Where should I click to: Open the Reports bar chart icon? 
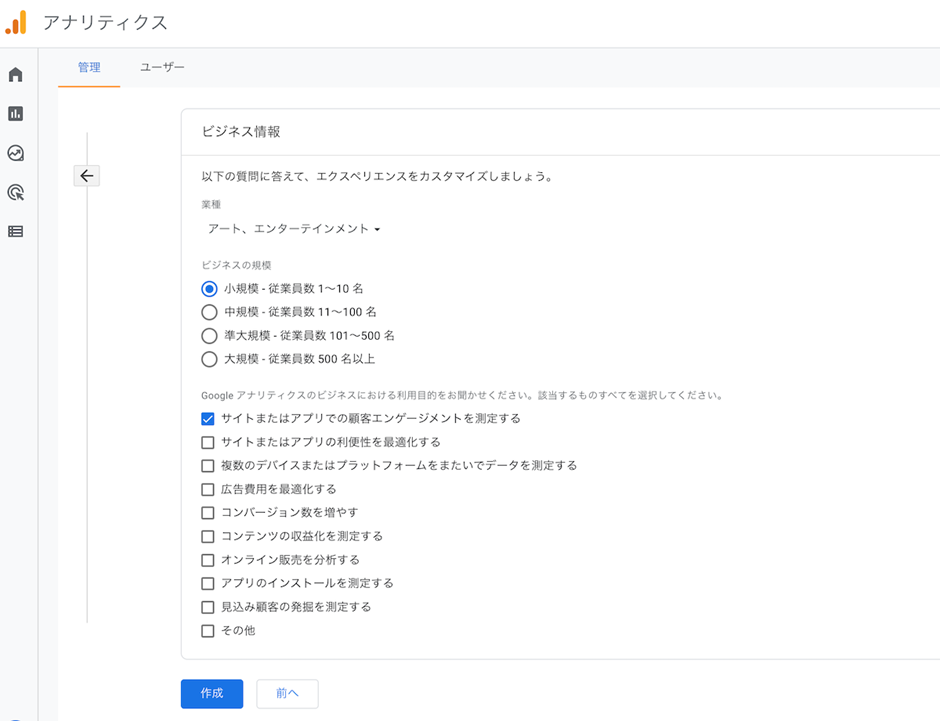pos(16,113)
